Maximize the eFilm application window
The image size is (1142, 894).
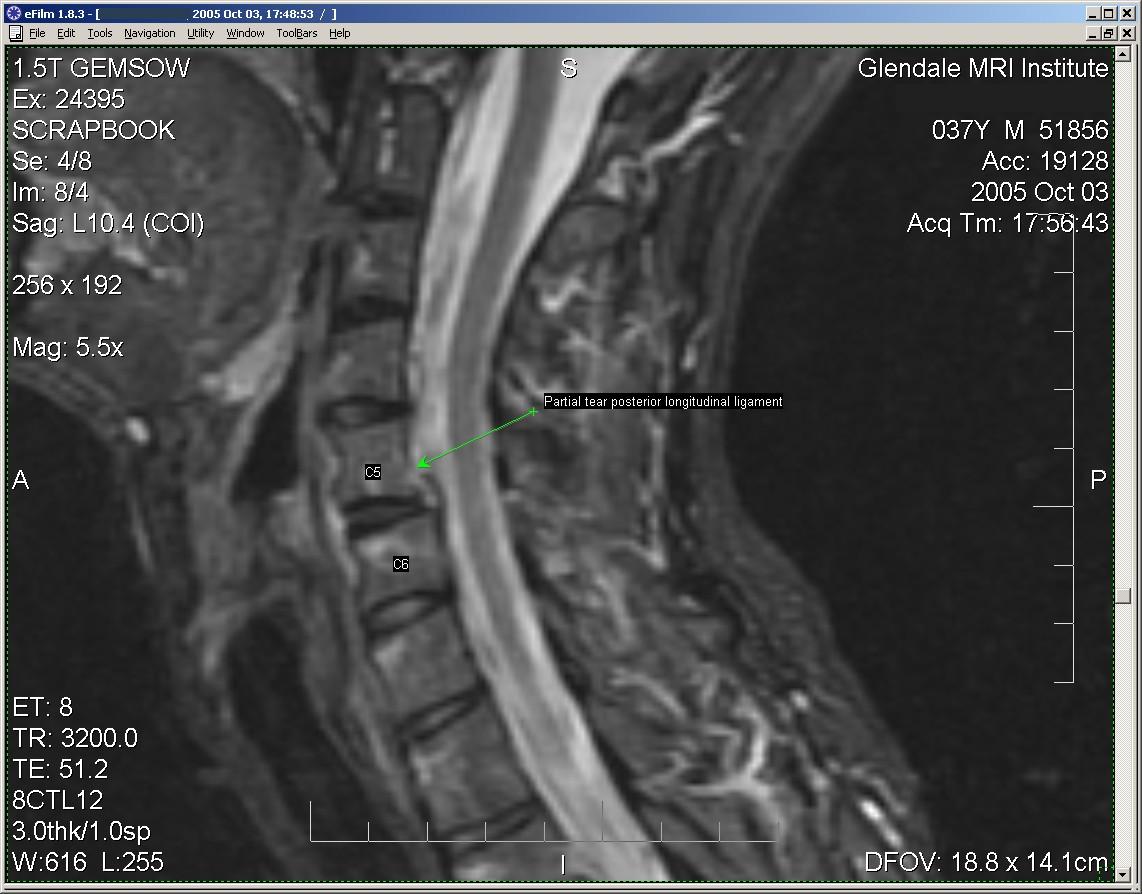[1109, 14]
